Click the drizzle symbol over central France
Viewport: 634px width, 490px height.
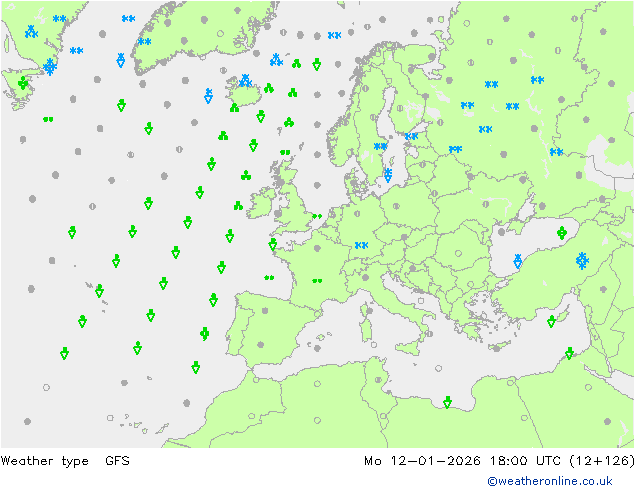coord(317,281)
